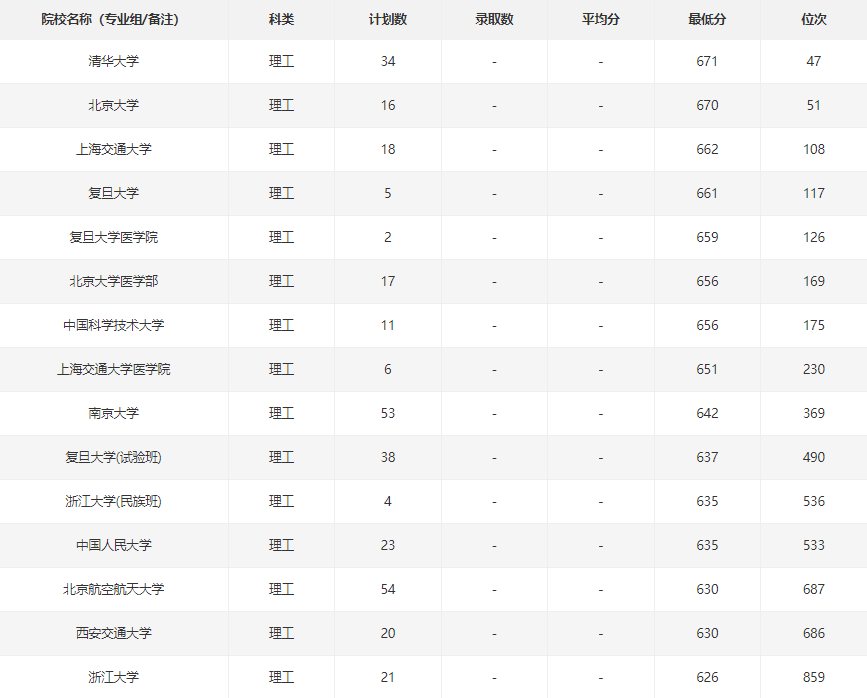Click rank value 175

(814, 325)
